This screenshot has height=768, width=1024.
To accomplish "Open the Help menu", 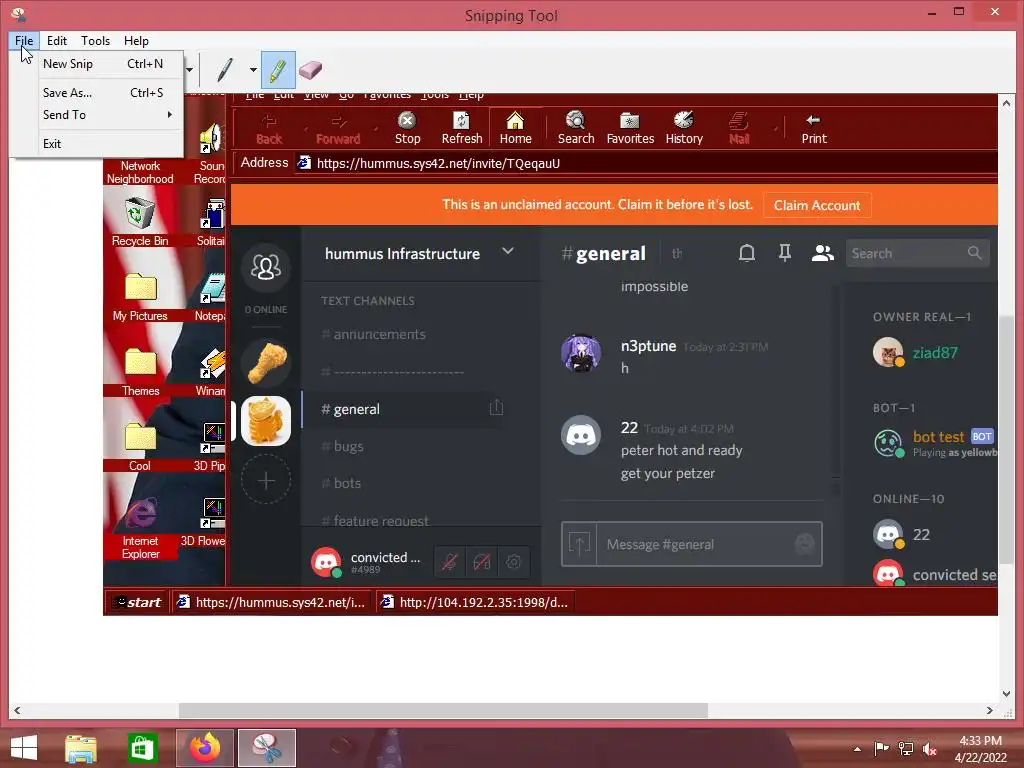I will pyautogui.click(x=136, y=40).
